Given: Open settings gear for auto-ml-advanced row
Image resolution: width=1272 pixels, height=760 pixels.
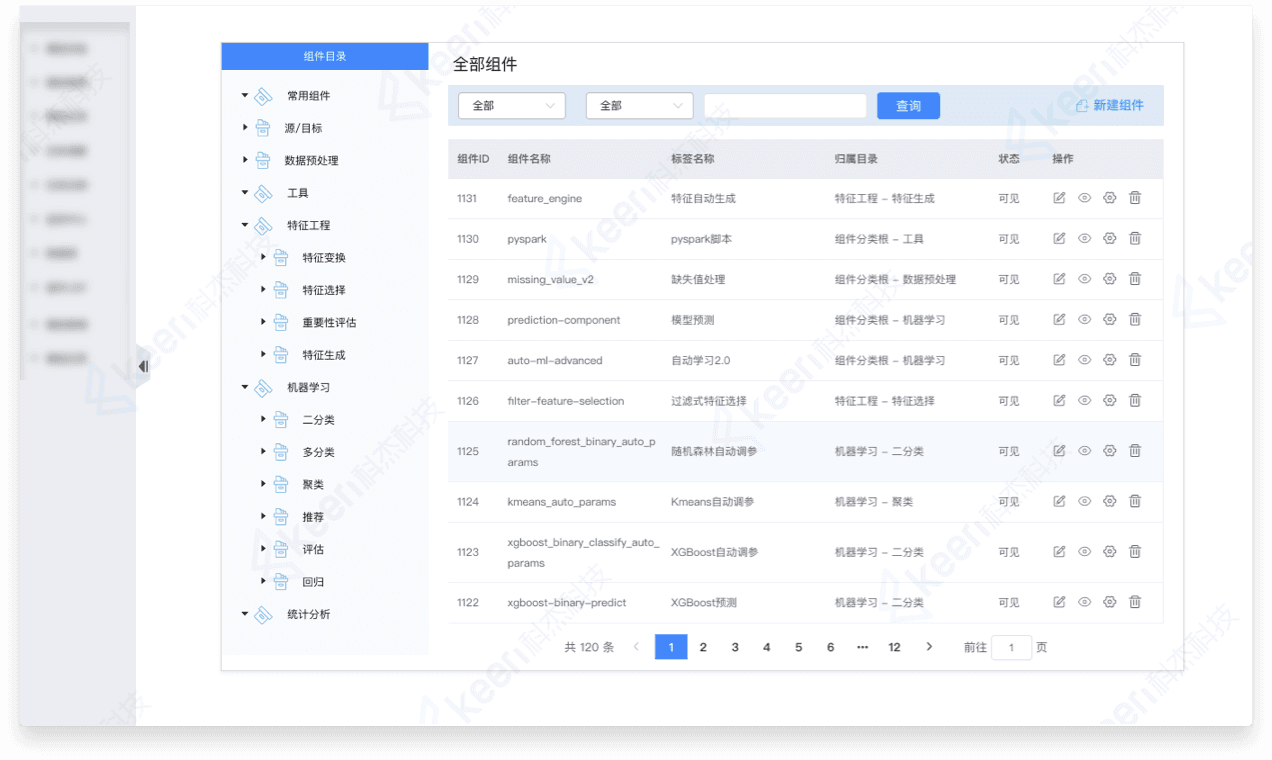Looking at the screenshot, I should tap(1109, 360).
